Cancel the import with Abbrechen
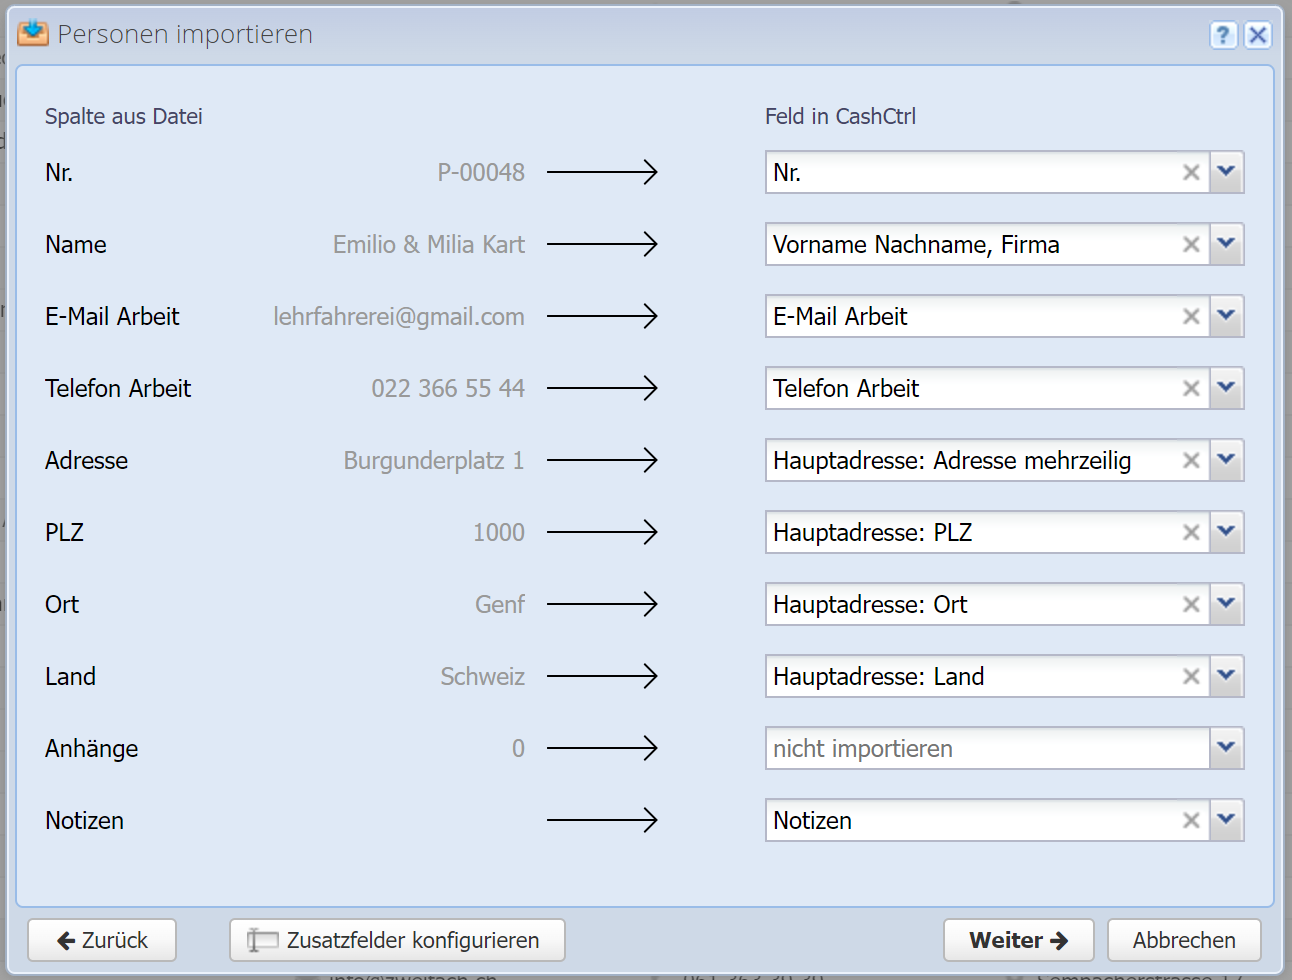Viewport: 1292px width, 980px height. pyautogui.click(x=1183, y=940)
